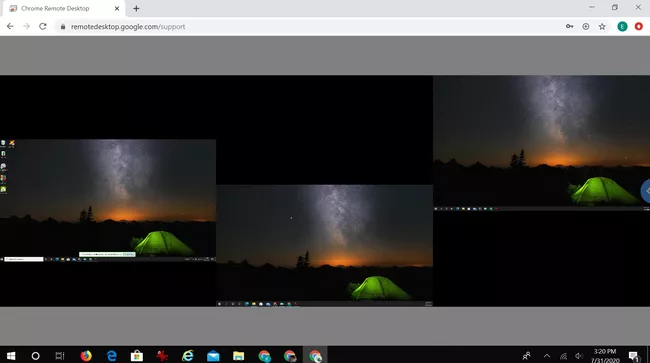Open the green profile avatar E

click(622, 27)
